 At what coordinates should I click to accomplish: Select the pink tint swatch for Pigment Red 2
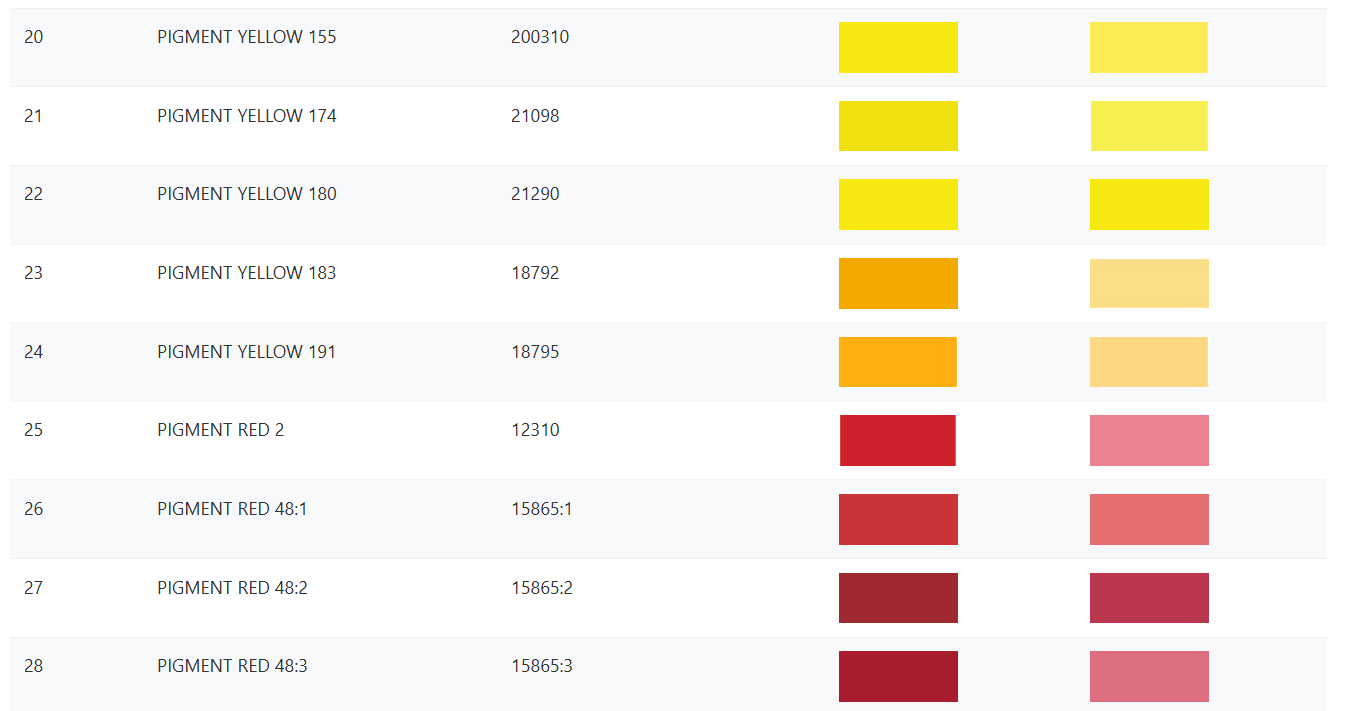[x=1149, y=440]
